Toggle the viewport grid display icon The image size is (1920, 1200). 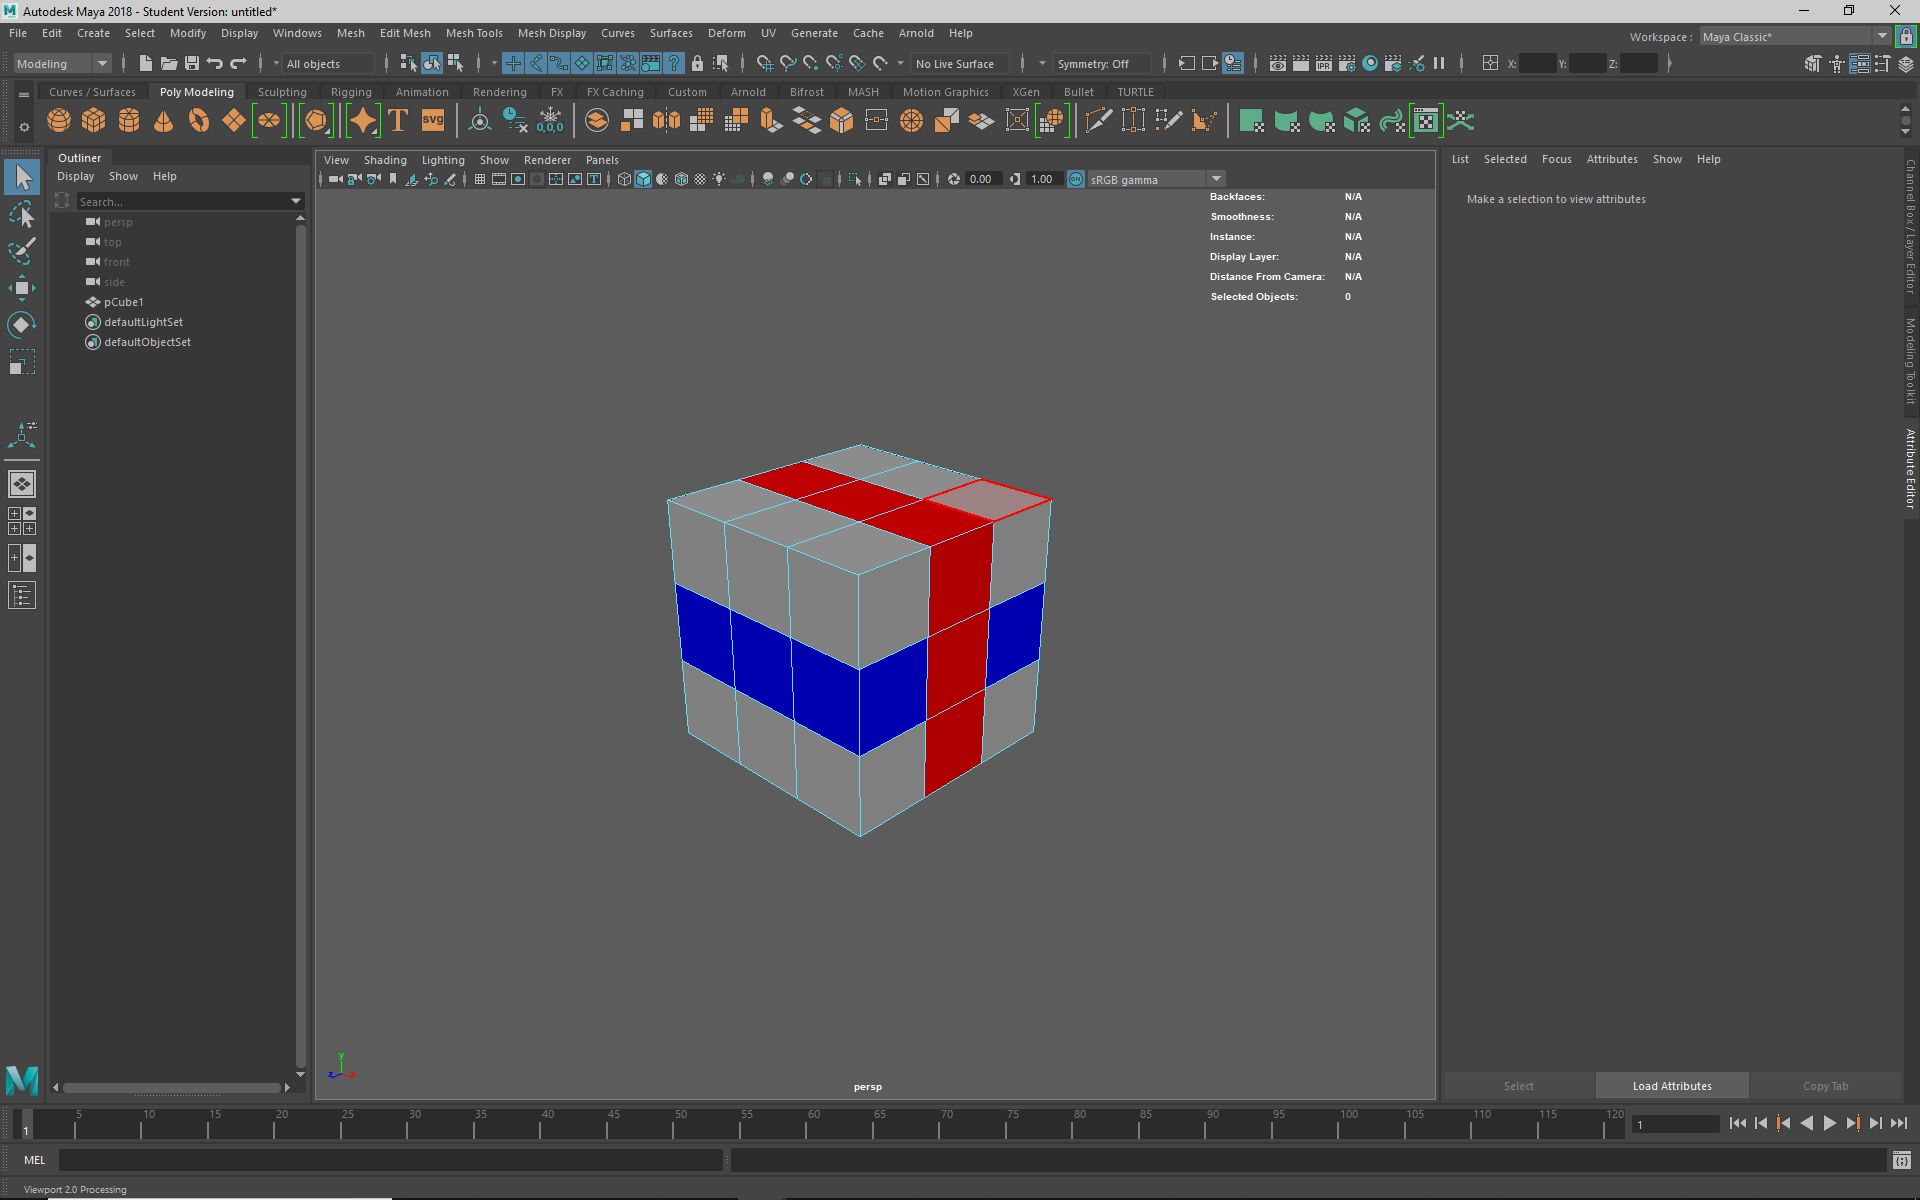tap(480, 179)
